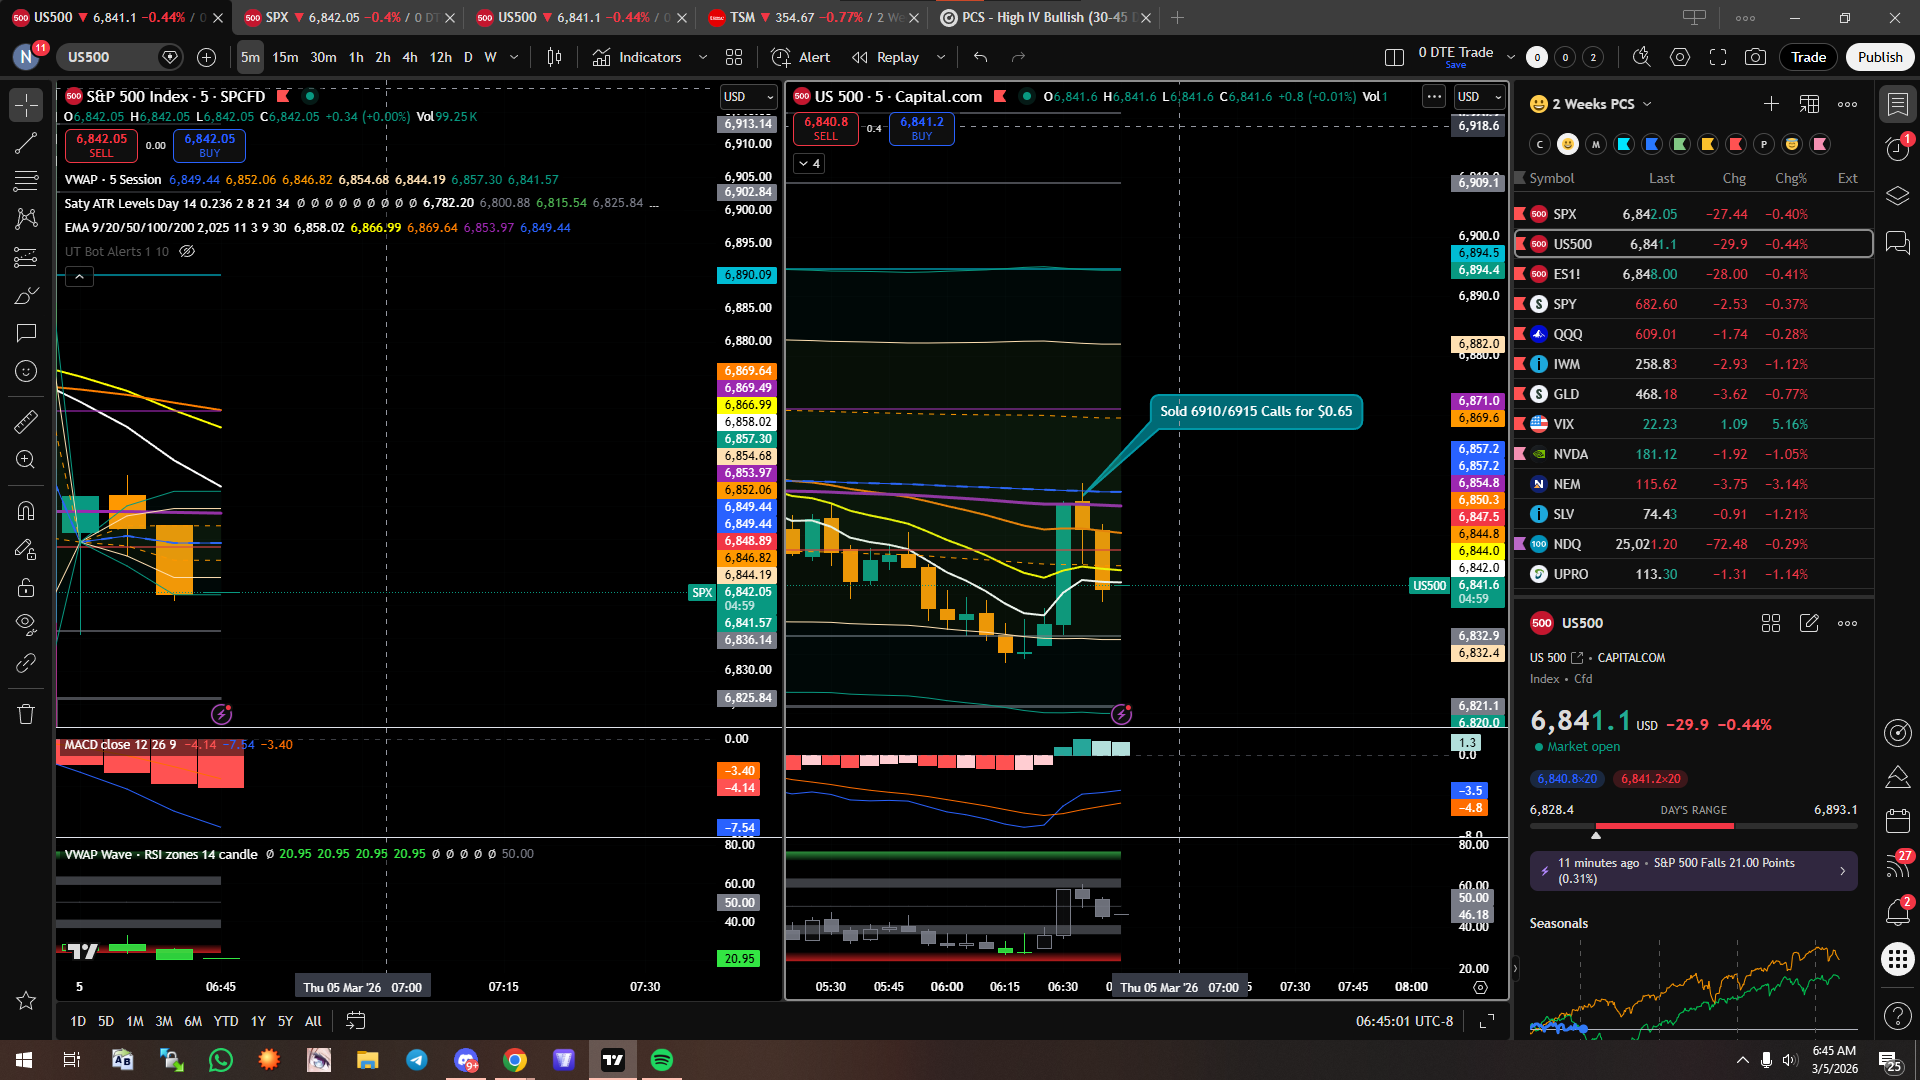Click the Trade button
The image size is (1920, 1080).
point(1808,57)
